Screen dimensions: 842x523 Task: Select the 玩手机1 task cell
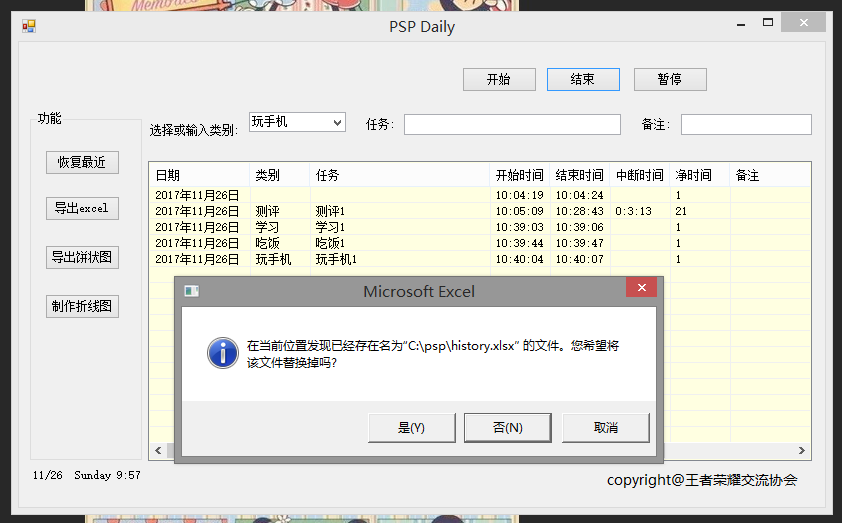coord(399,259)
